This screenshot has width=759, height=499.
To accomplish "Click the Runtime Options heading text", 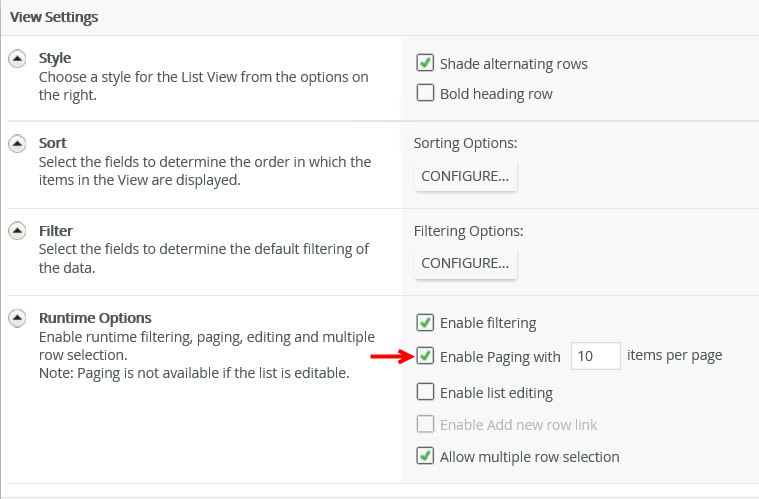I will point(95,319).
